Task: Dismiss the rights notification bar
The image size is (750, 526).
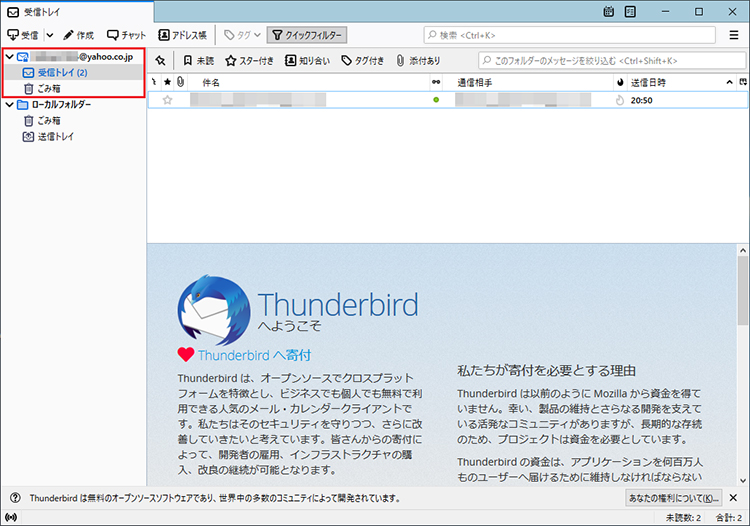Action: [x=733, y=498]
